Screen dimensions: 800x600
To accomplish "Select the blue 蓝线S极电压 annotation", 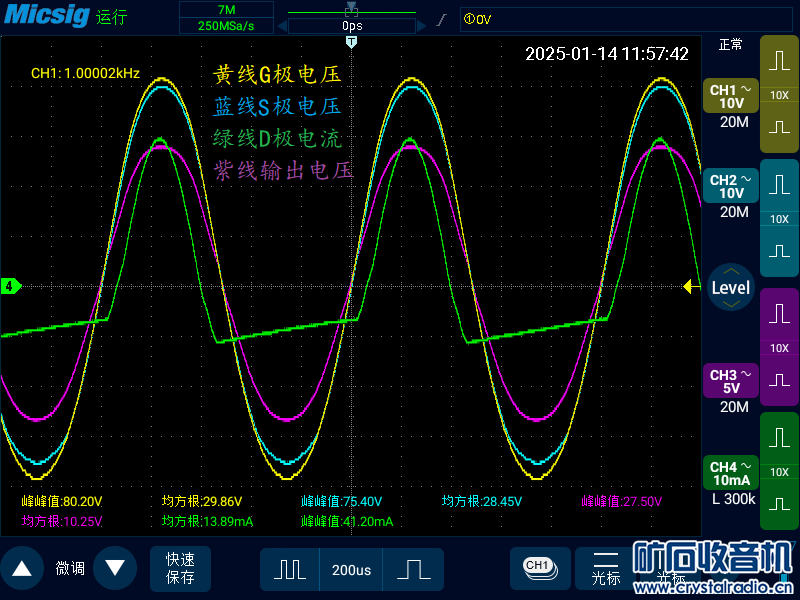I will [277, 107].
